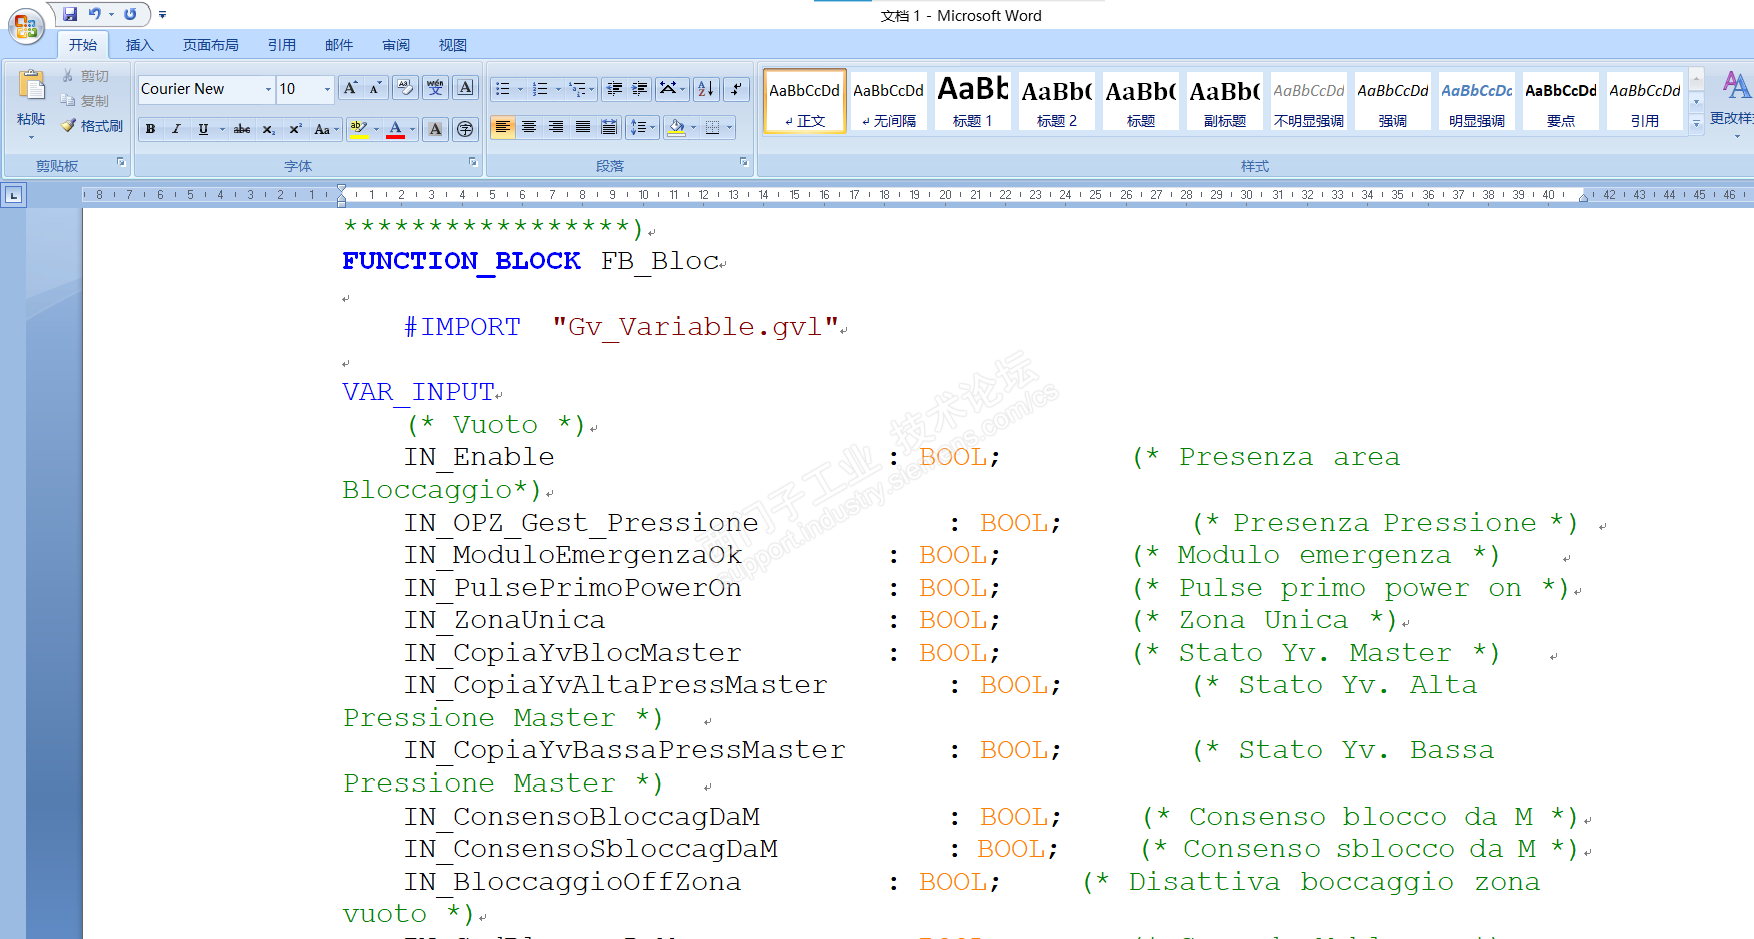
Task: Sort the selected text
Action: click(x=706, y=89)
